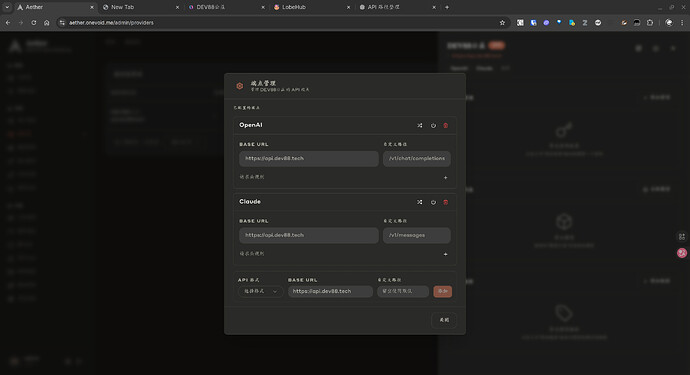
Task: Click the blue diamond extension icon
Action: pyautogui.click(x=559, y=22)
